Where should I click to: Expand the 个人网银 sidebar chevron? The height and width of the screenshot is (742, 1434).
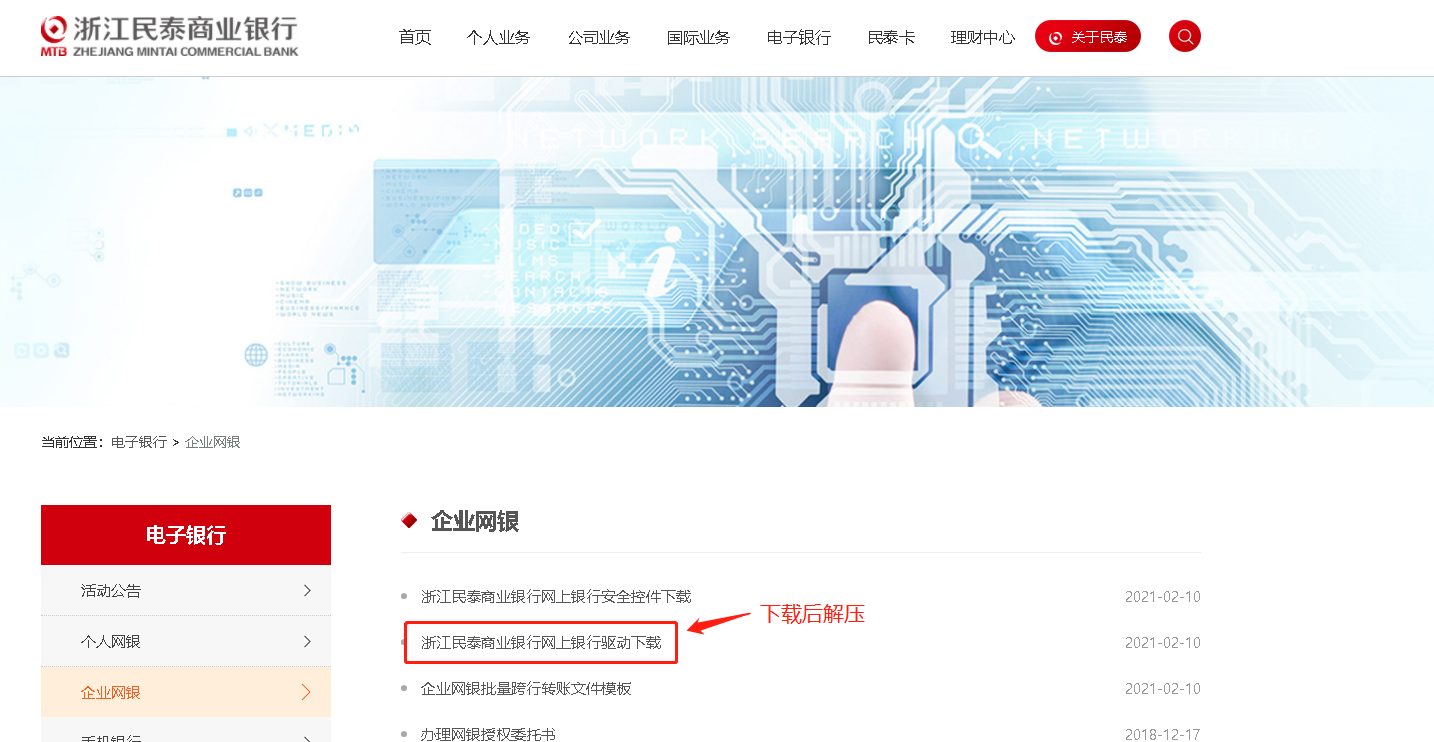(x=307, y=641)
